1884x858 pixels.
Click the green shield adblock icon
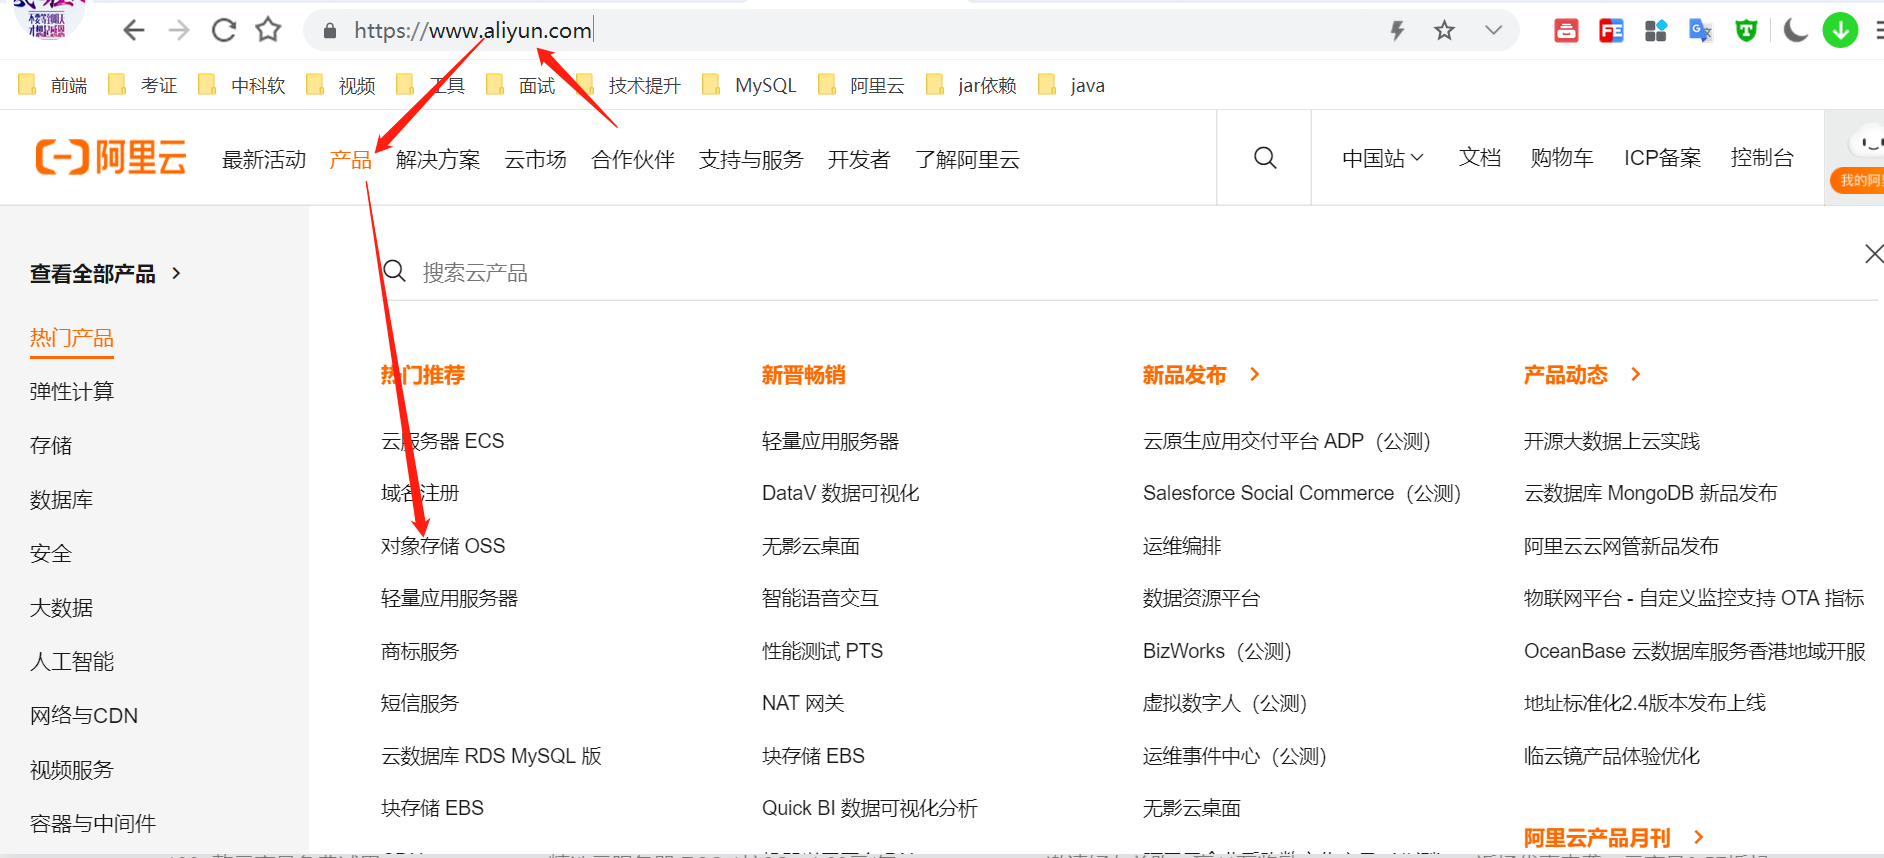pos(1746,31)
